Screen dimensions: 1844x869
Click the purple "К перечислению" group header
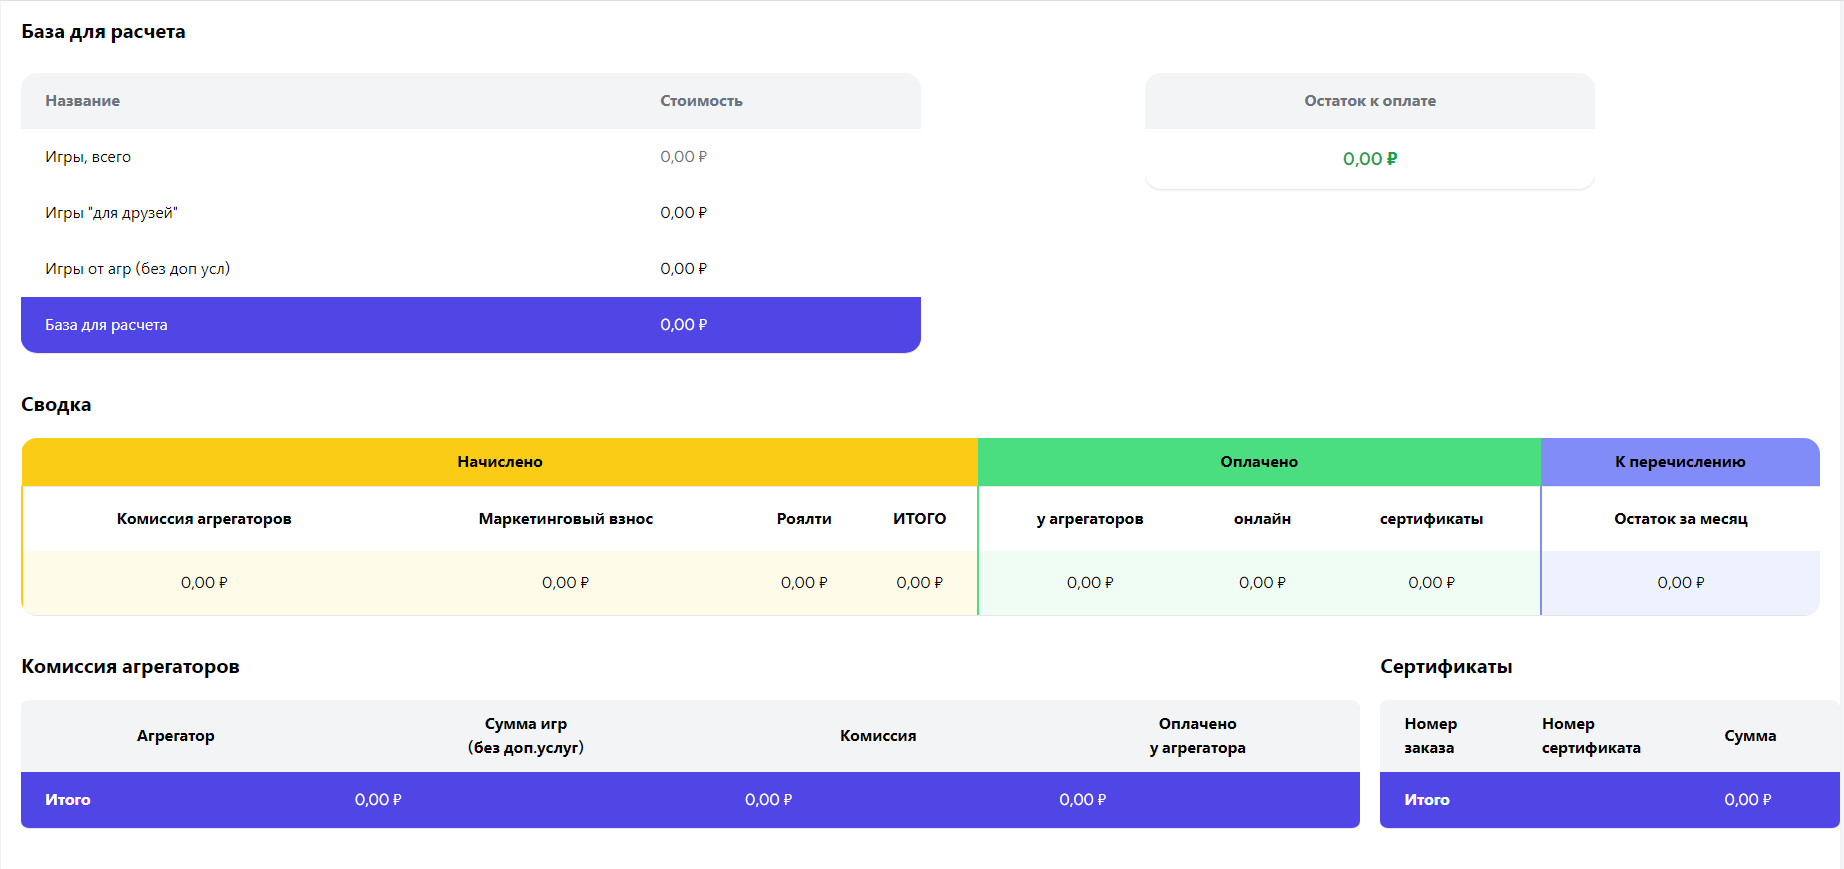tap(1680, 462)
